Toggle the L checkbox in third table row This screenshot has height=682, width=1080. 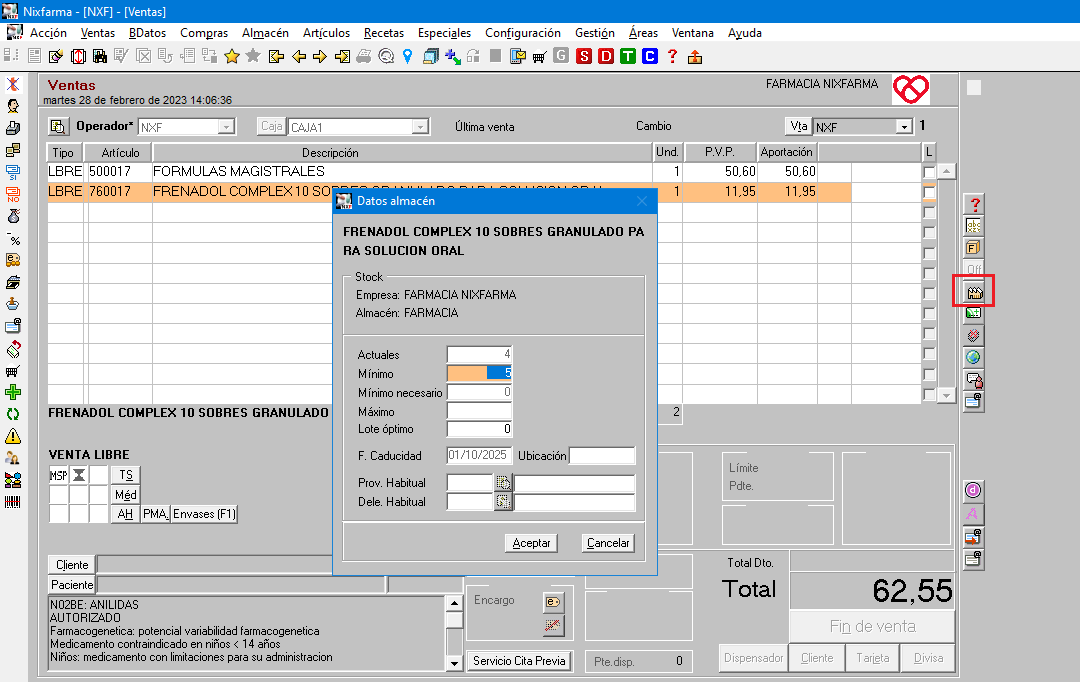click(929, 212)
